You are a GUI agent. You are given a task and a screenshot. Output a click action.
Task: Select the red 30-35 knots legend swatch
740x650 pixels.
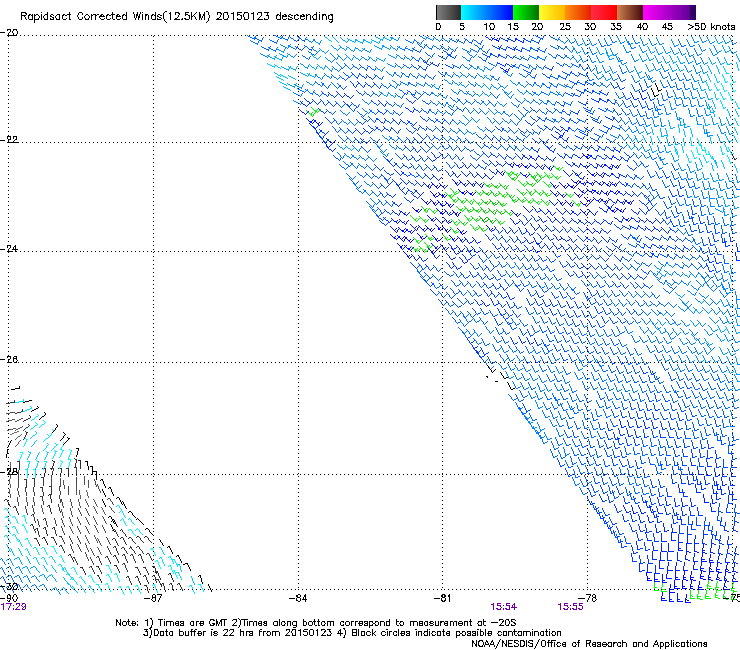[x=604, y=12]
